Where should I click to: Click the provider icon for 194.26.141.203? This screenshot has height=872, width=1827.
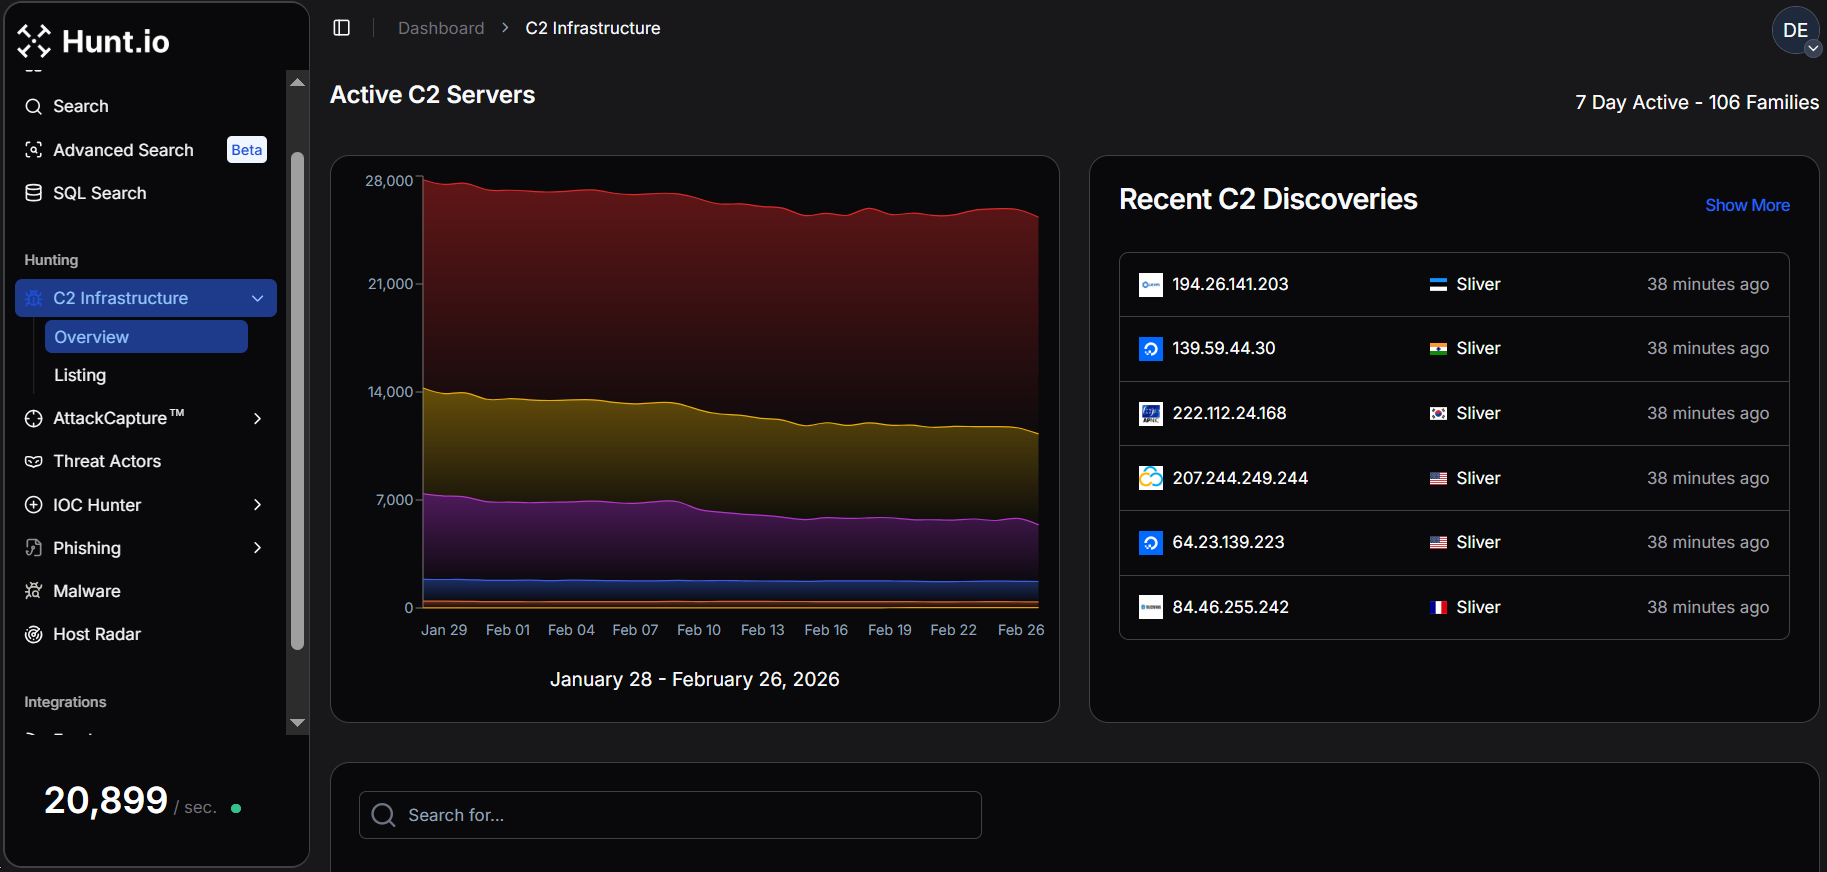point(1151,285)
